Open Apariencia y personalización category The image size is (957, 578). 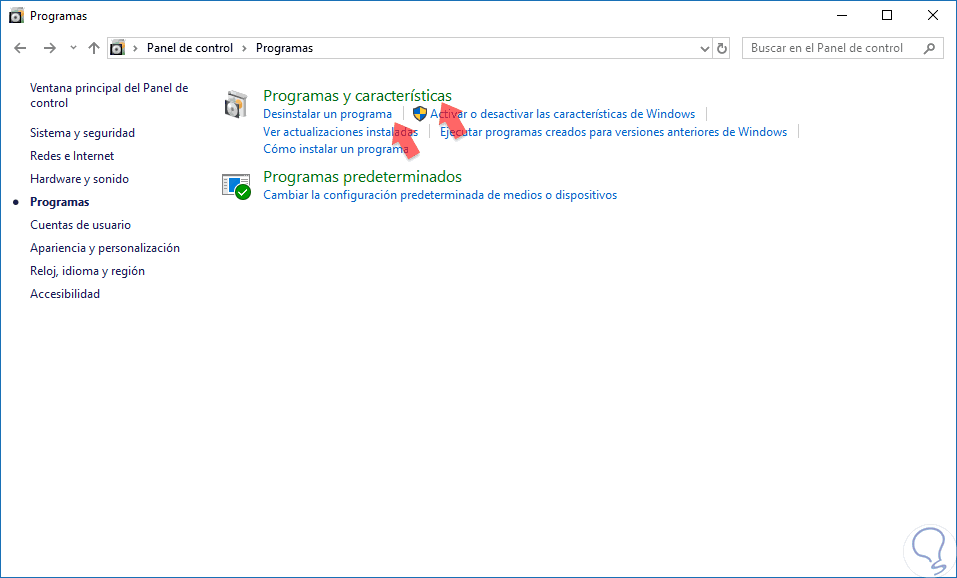(x=105, y=248)
